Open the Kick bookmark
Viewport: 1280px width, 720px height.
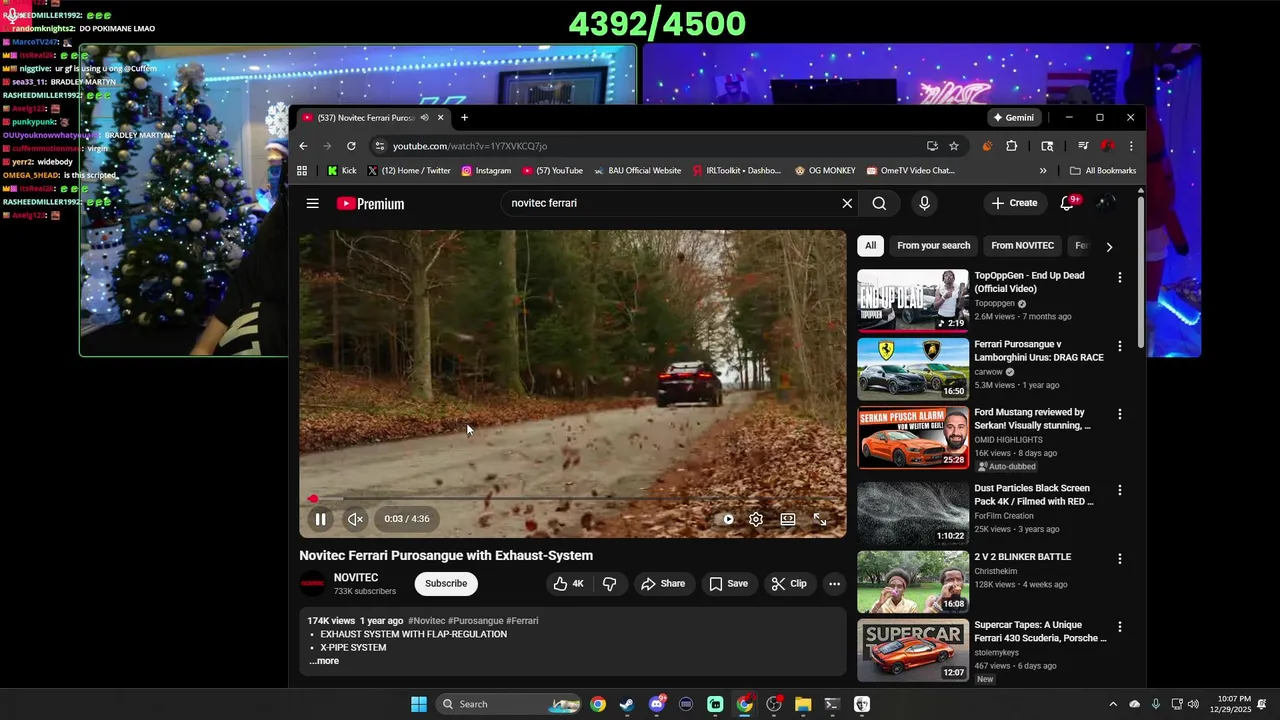pos(342,171)
